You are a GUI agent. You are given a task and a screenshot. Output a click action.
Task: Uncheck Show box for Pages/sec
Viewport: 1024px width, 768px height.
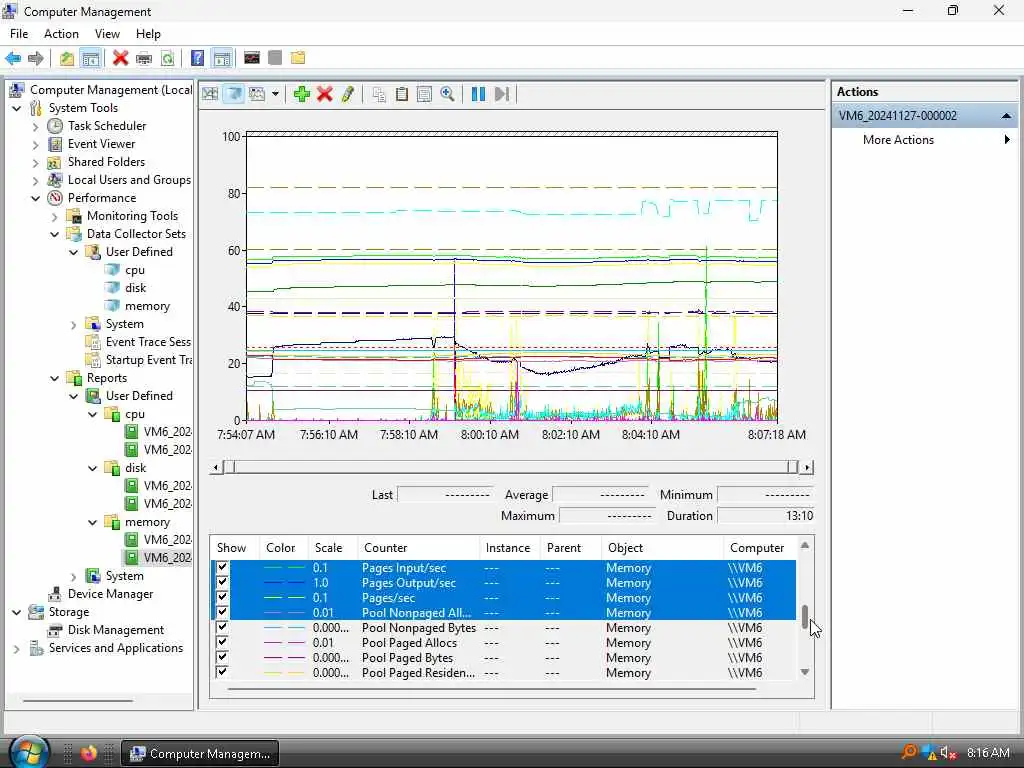(x=222, y=597)
